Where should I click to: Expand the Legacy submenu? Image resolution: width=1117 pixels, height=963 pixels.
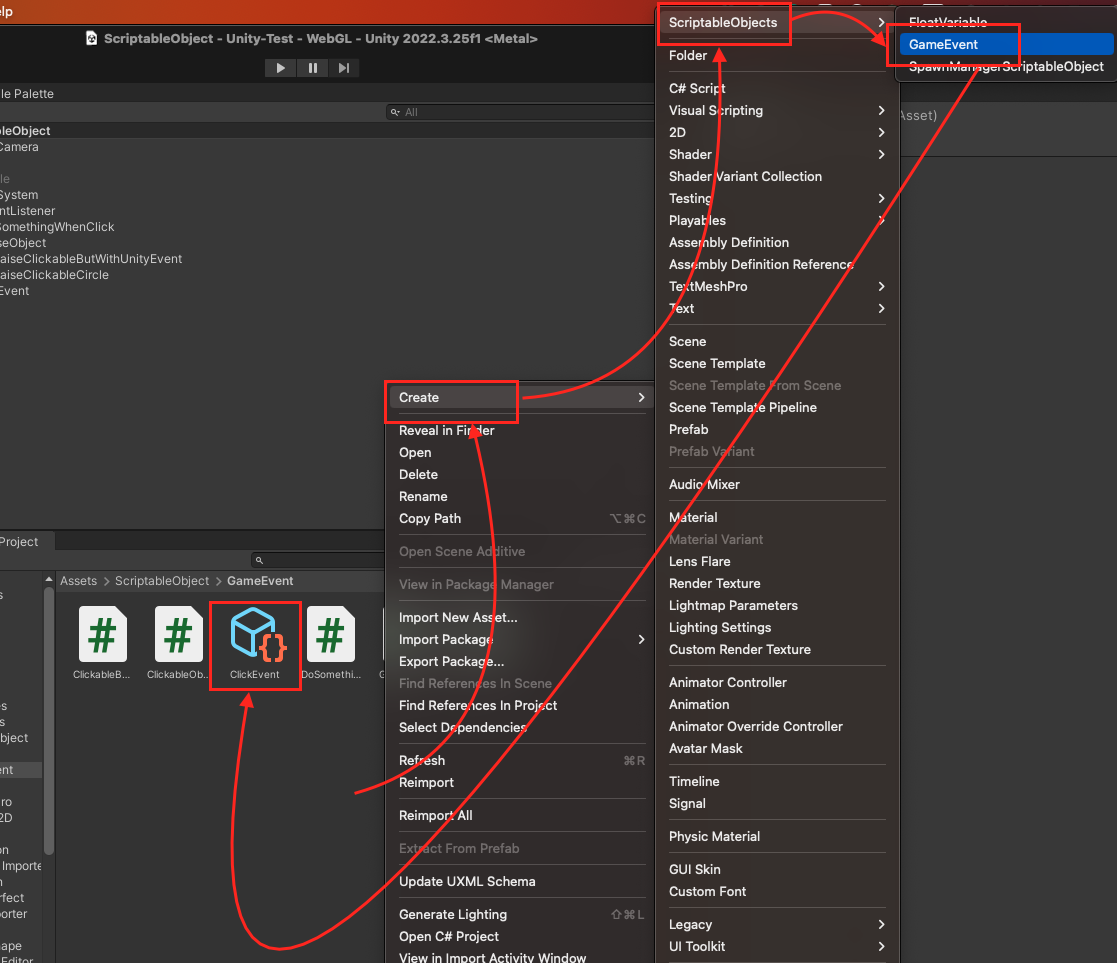coord(776,925)
